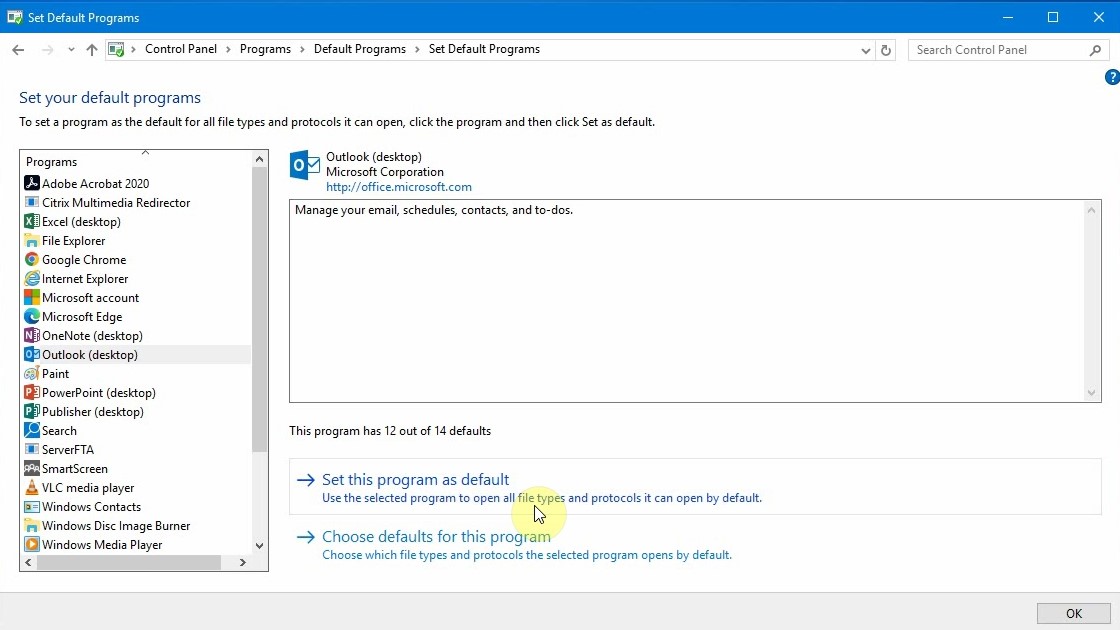Image resolution: width=1120 pixels, height=630 pixels.
Task: Go back with the back arrow
Action: [19, 49]
